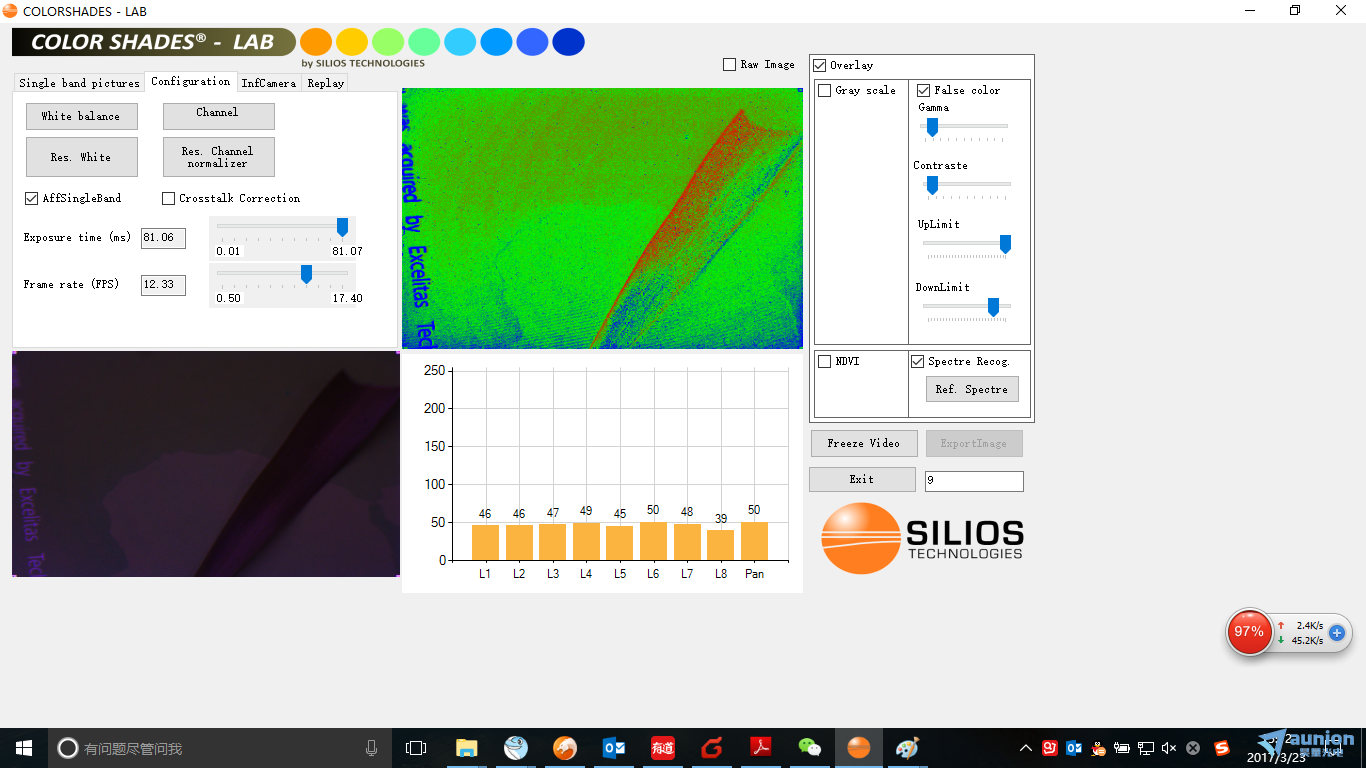The width and height of the screenshot is (1366, 768).
Task: Click the Pan bar in the chart
Action: pyautogui.click(x=754, y=541)
